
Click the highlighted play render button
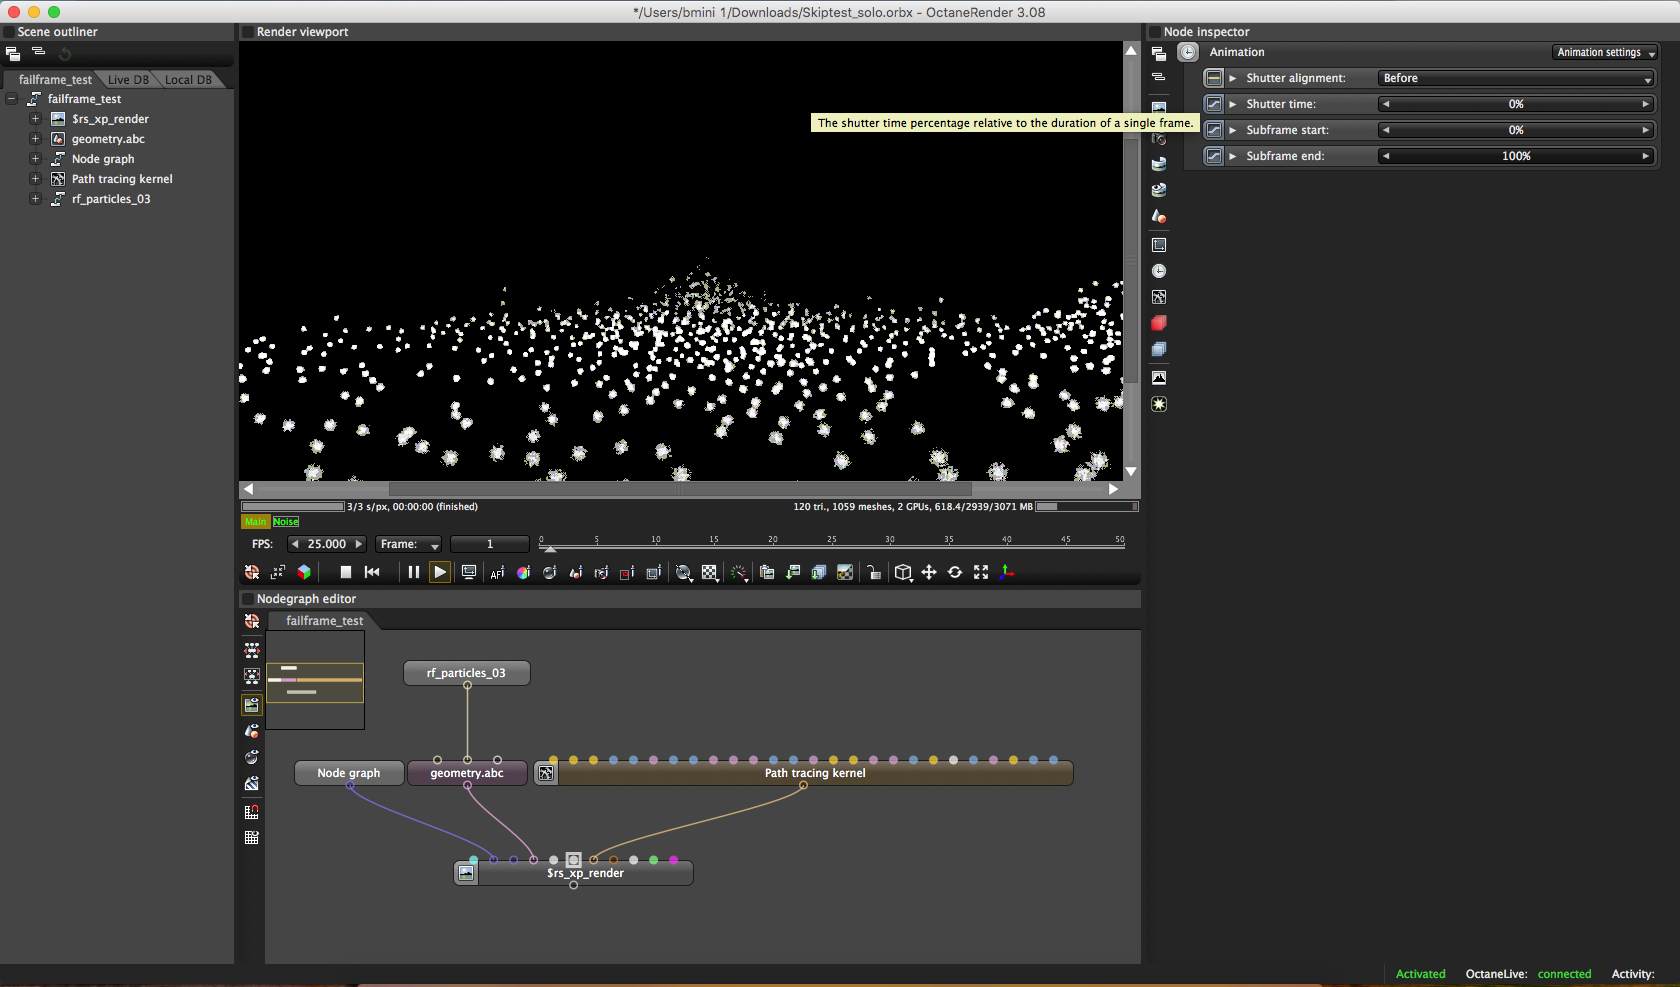point(440,572)
